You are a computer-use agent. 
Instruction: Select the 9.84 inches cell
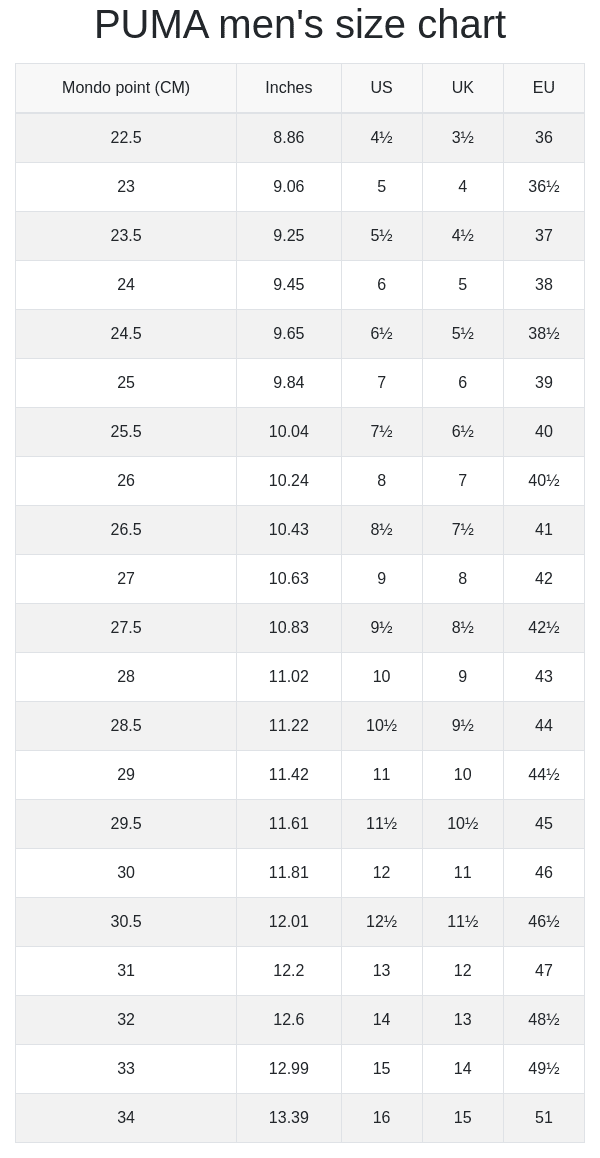point(289,383)
